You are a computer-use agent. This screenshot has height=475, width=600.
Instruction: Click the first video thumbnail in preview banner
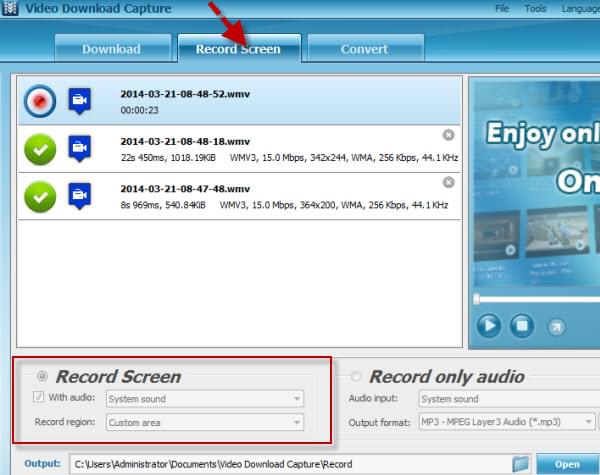[x=497, y=235]
